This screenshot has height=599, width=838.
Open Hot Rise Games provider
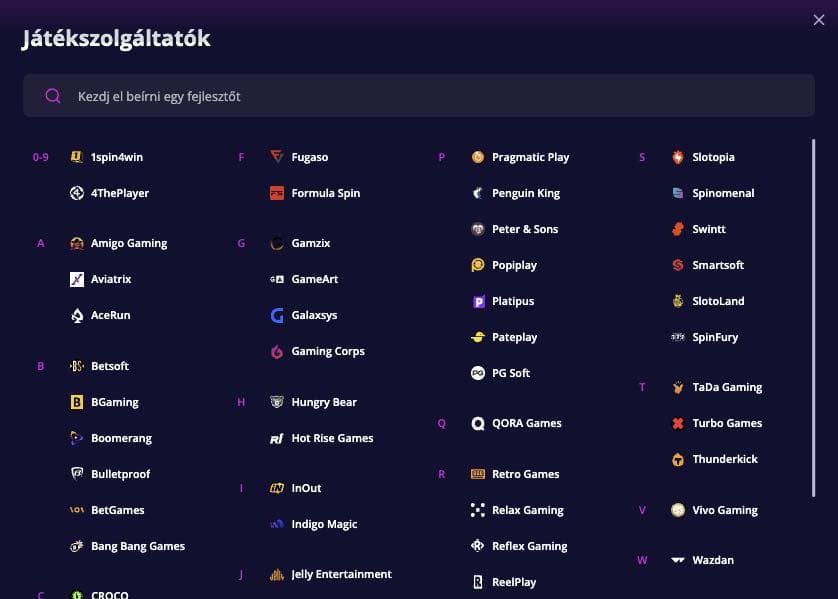click(332, 438)
